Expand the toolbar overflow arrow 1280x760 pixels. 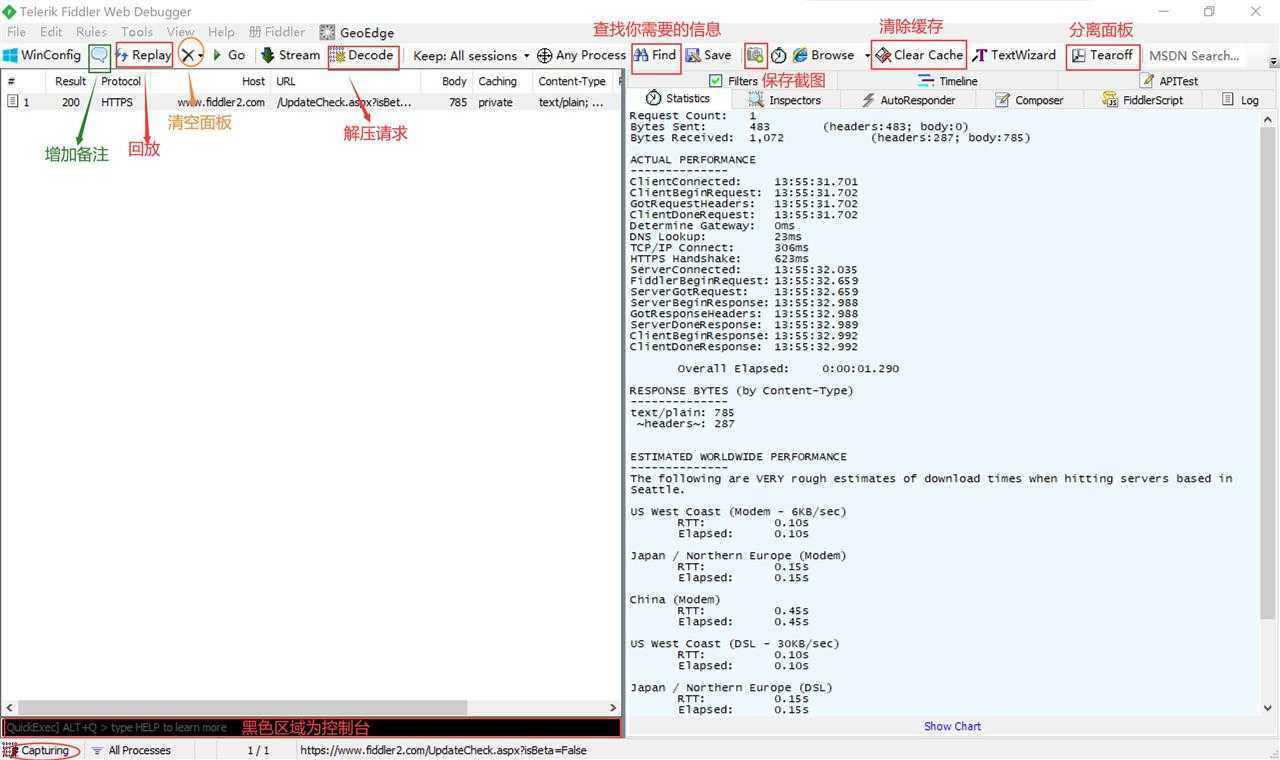(x=1273, y=61)
